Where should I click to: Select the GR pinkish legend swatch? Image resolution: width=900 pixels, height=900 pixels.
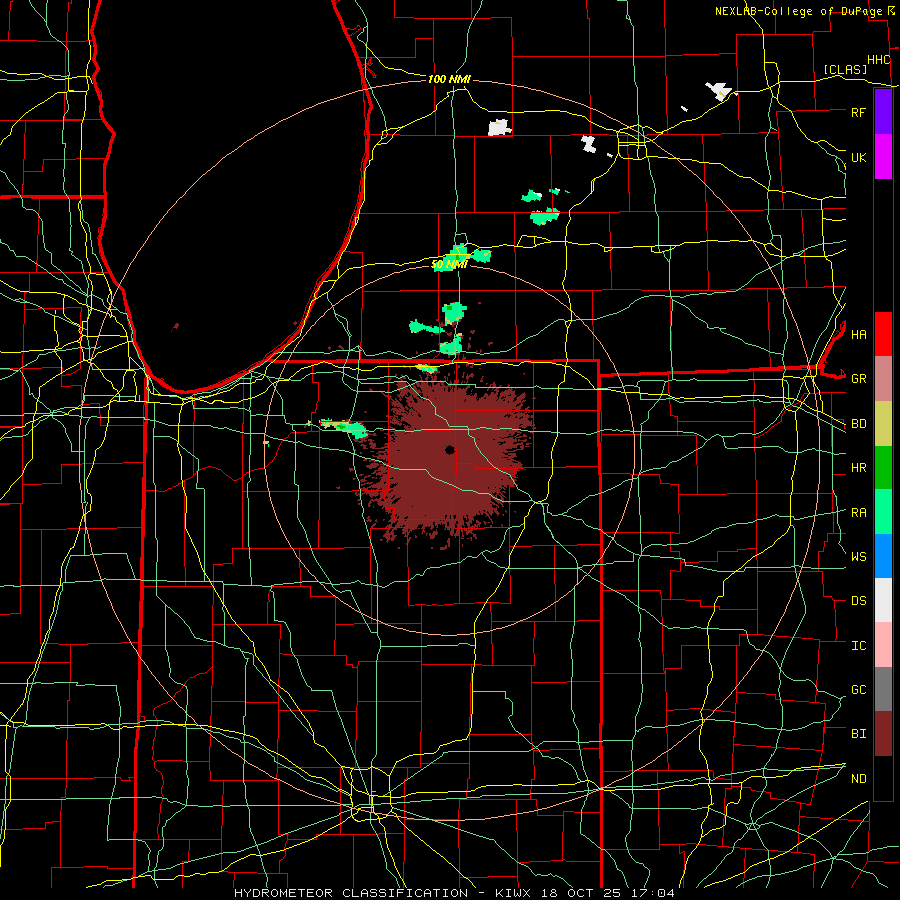(x=883, y=379)
